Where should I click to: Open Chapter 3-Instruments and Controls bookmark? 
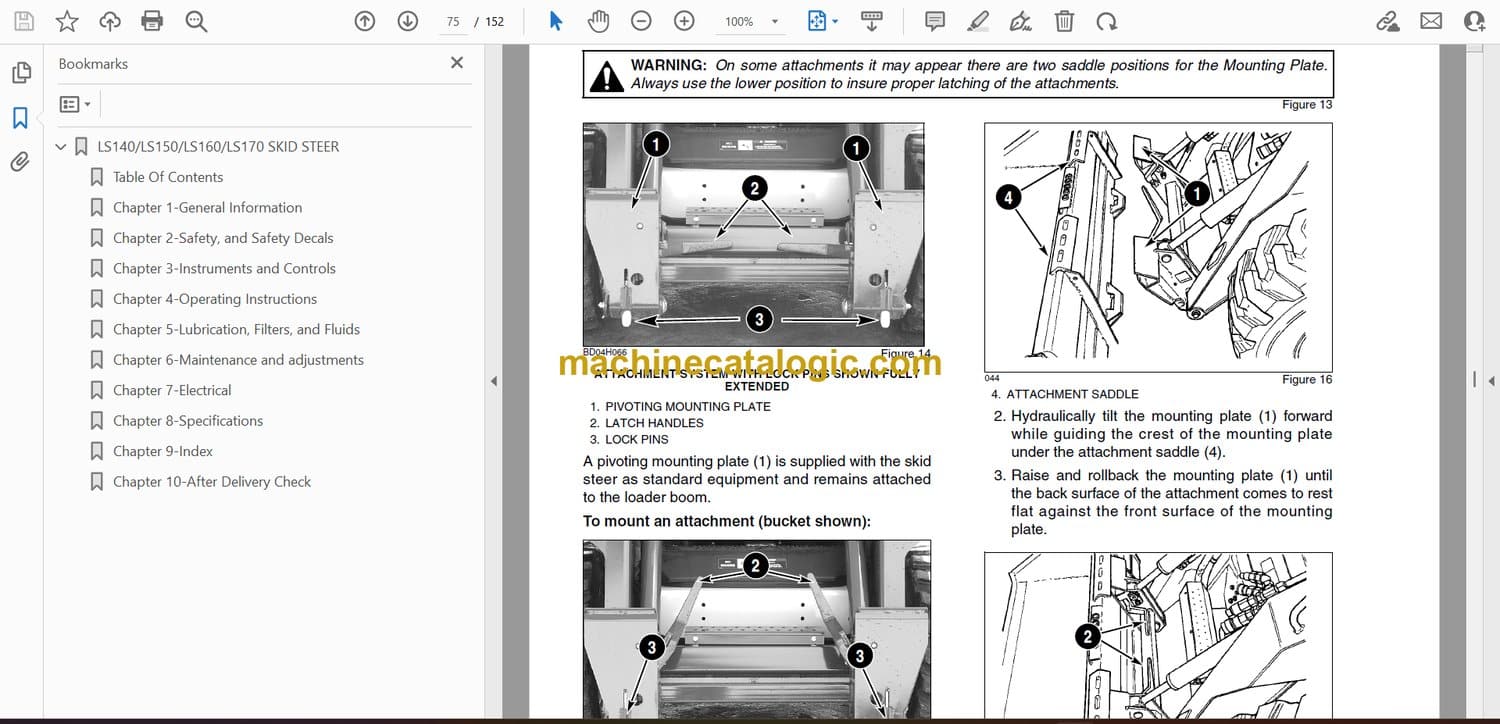[224, 269]
